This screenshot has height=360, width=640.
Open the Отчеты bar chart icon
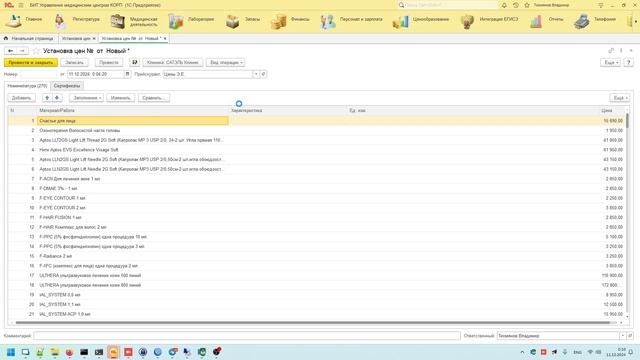[x=536, y=21]
